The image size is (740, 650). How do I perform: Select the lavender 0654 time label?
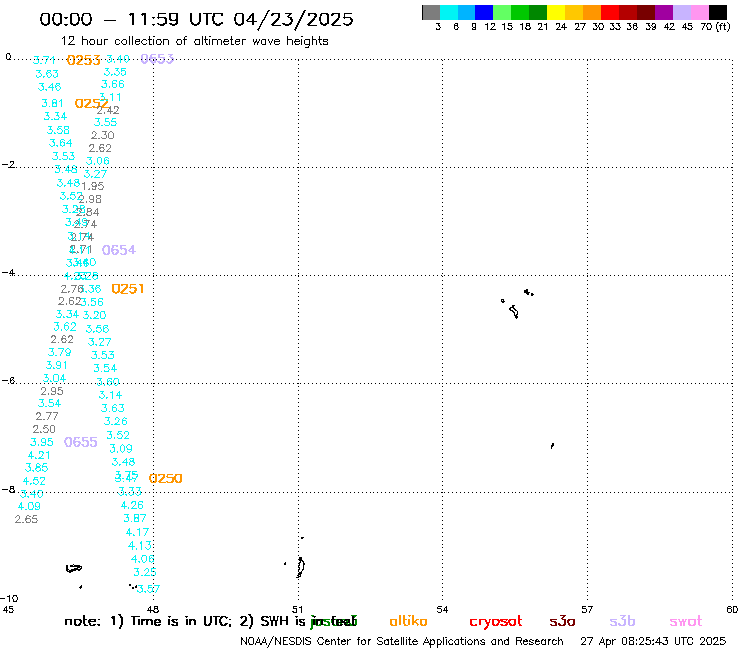pyautogui.click(x=119, y=250)
